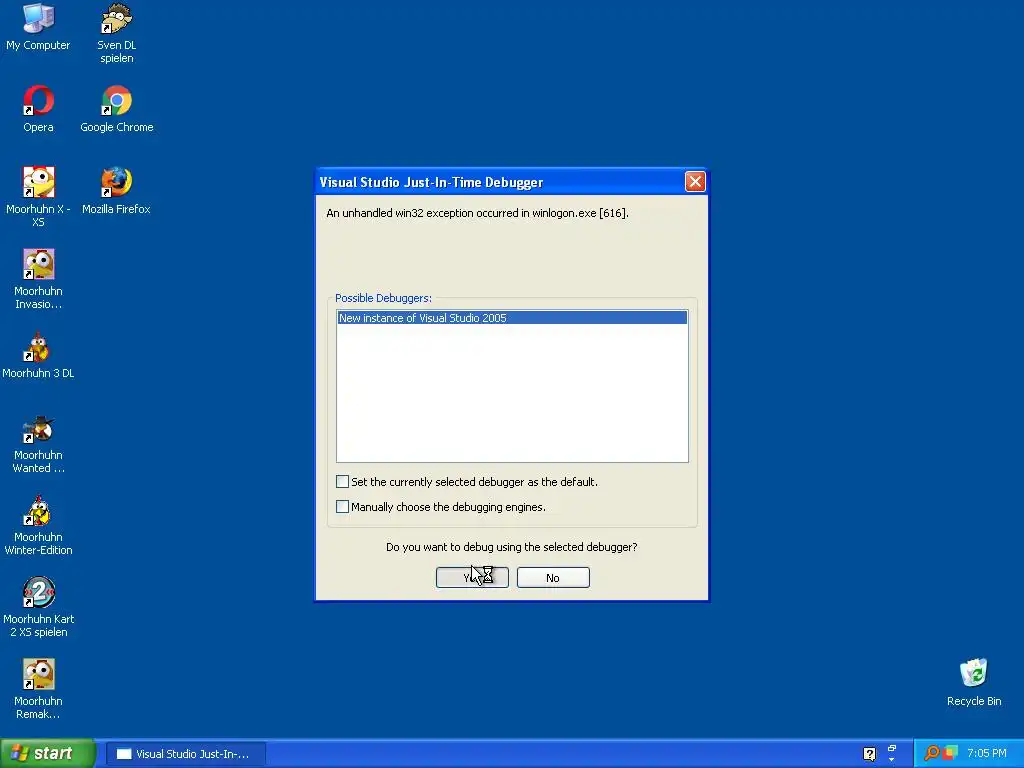The height and width of the screenshot is (768, 1024).
Task: Click the unhandled win32 exception message text
Action: (x=477, y=213)
